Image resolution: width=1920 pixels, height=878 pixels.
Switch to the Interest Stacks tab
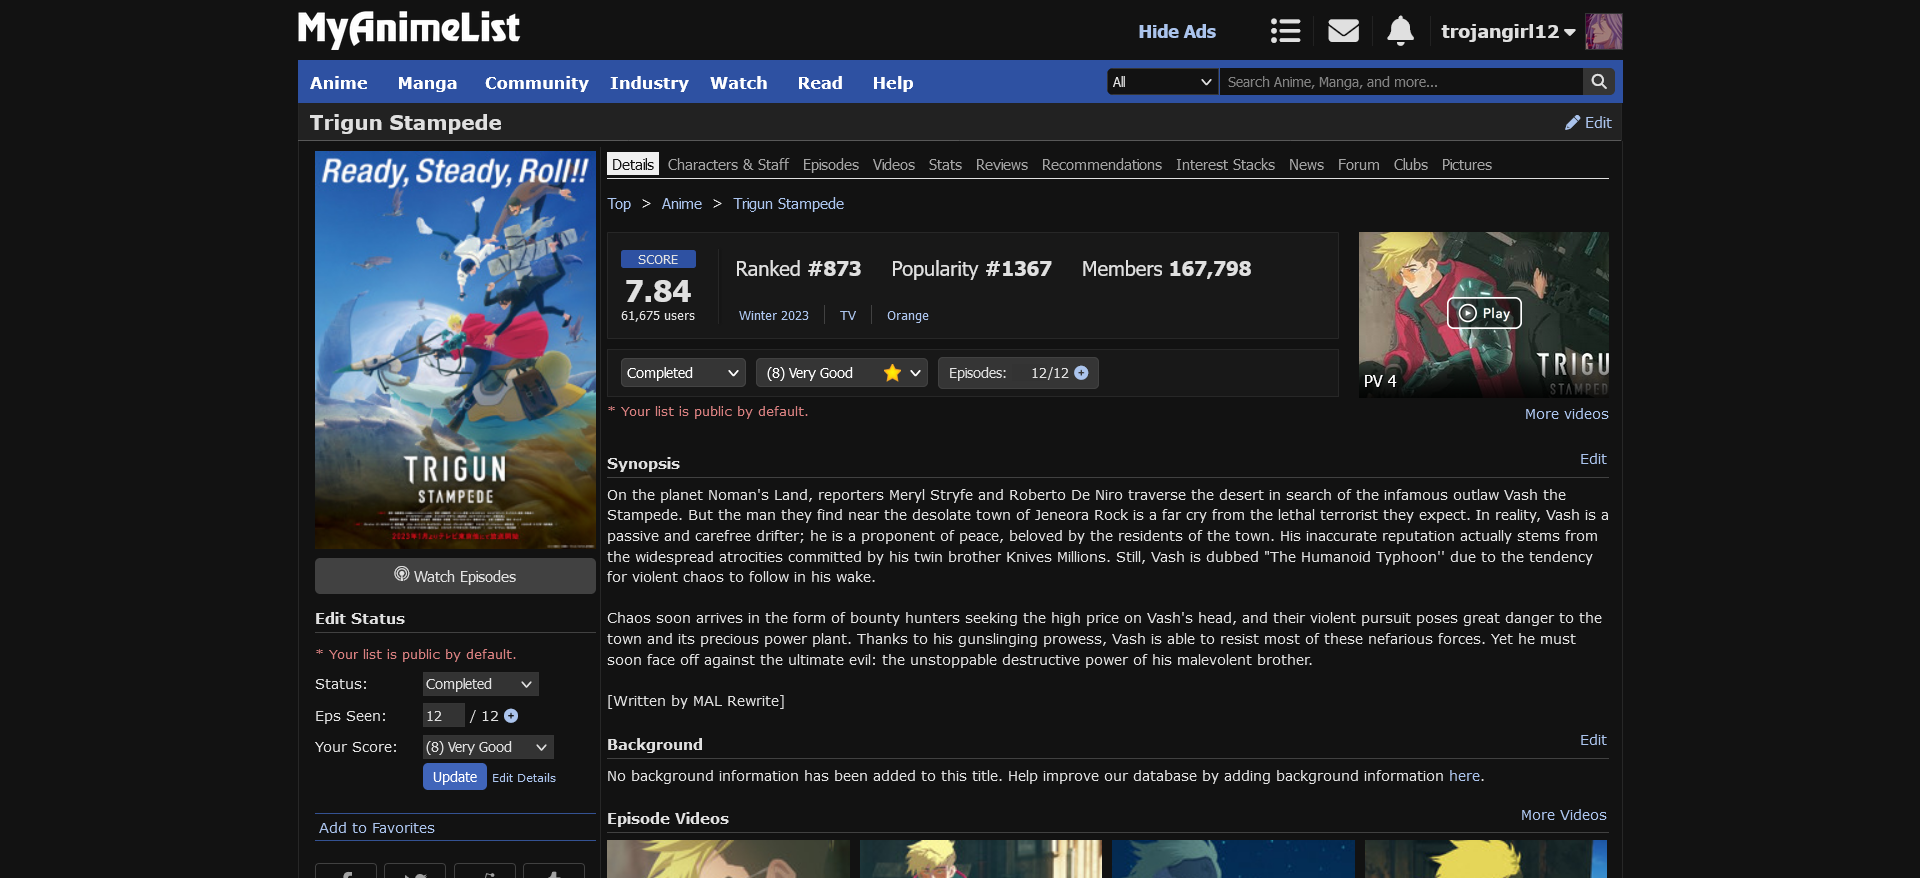(1225, 165)
